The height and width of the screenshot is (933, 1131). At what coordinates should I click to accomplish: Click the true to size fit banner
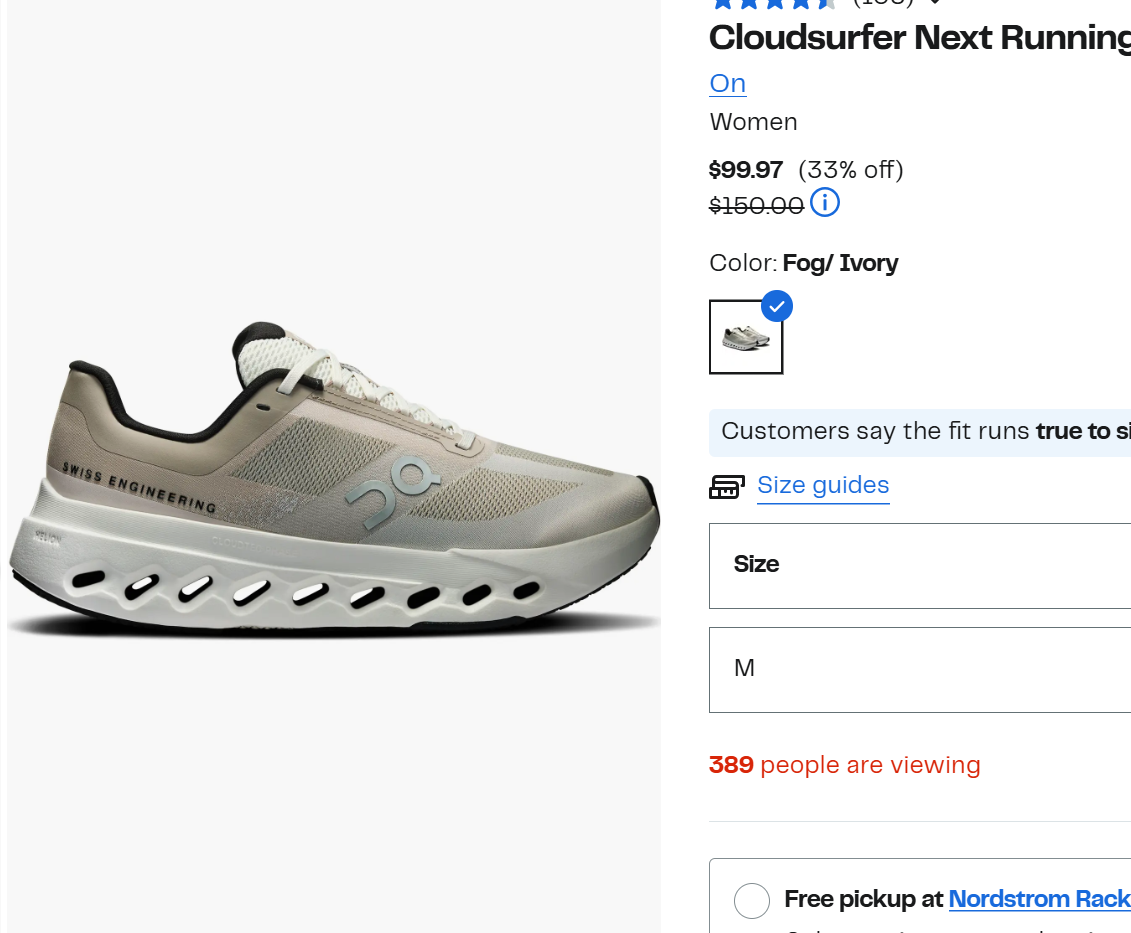click(920, 432)
